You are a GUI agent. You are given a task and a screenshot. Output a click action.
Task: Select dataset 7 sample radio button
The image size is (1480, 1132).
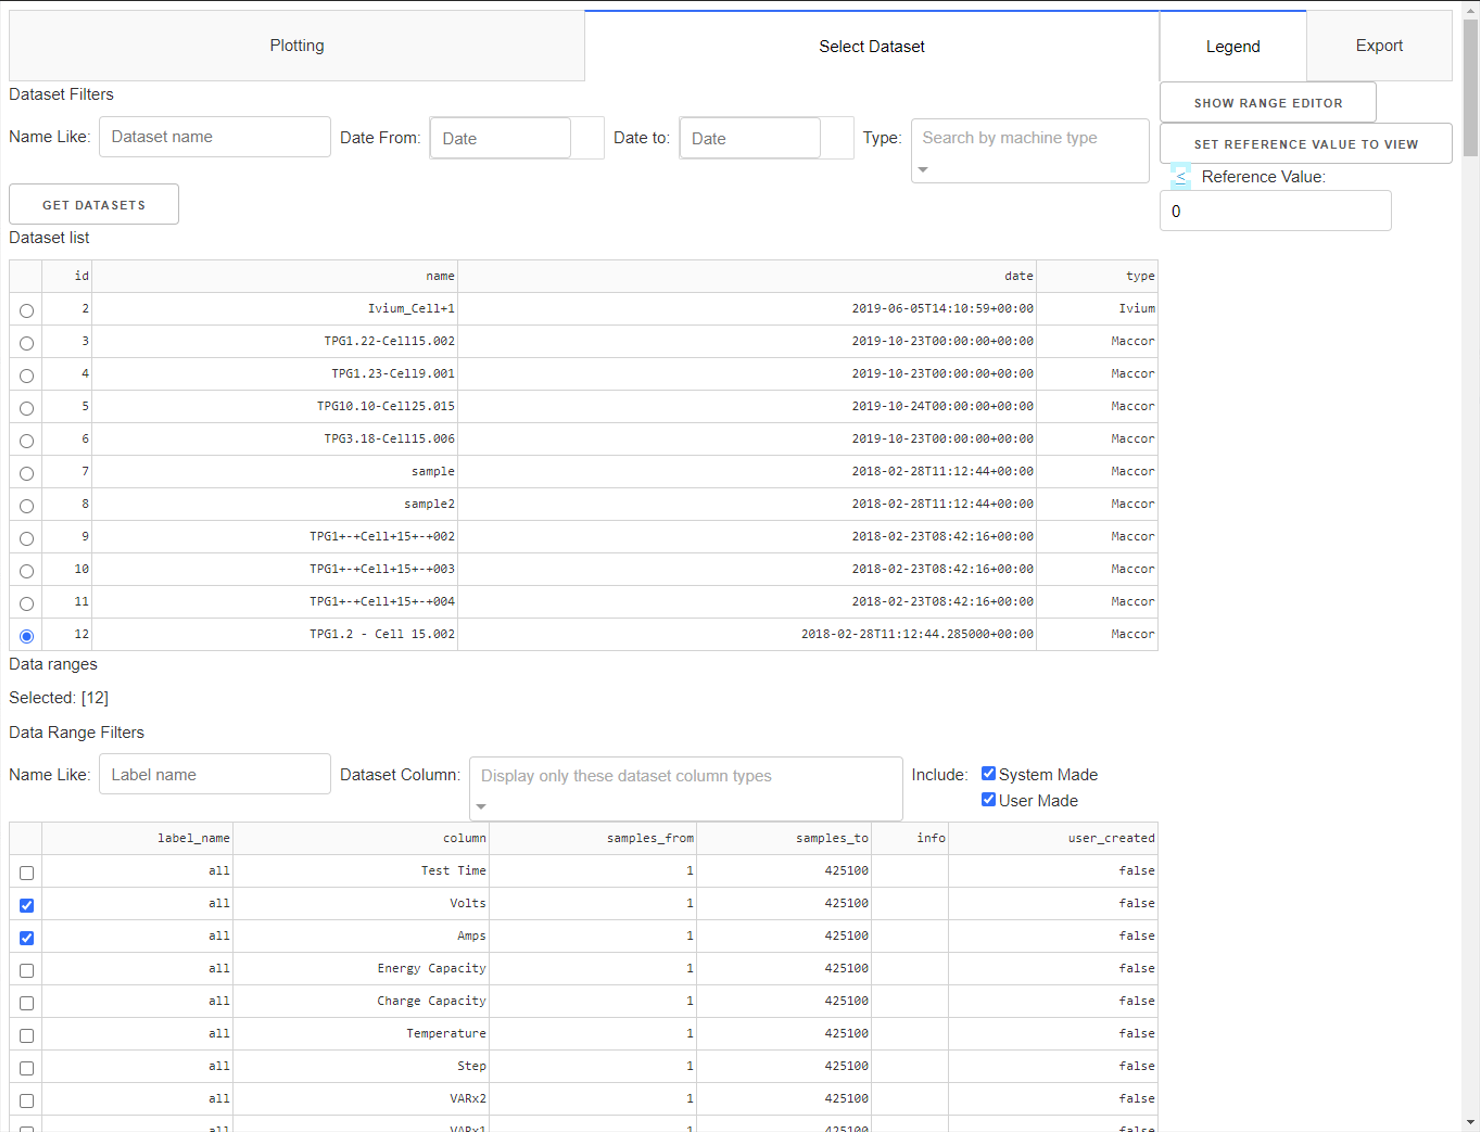[27, 473]
